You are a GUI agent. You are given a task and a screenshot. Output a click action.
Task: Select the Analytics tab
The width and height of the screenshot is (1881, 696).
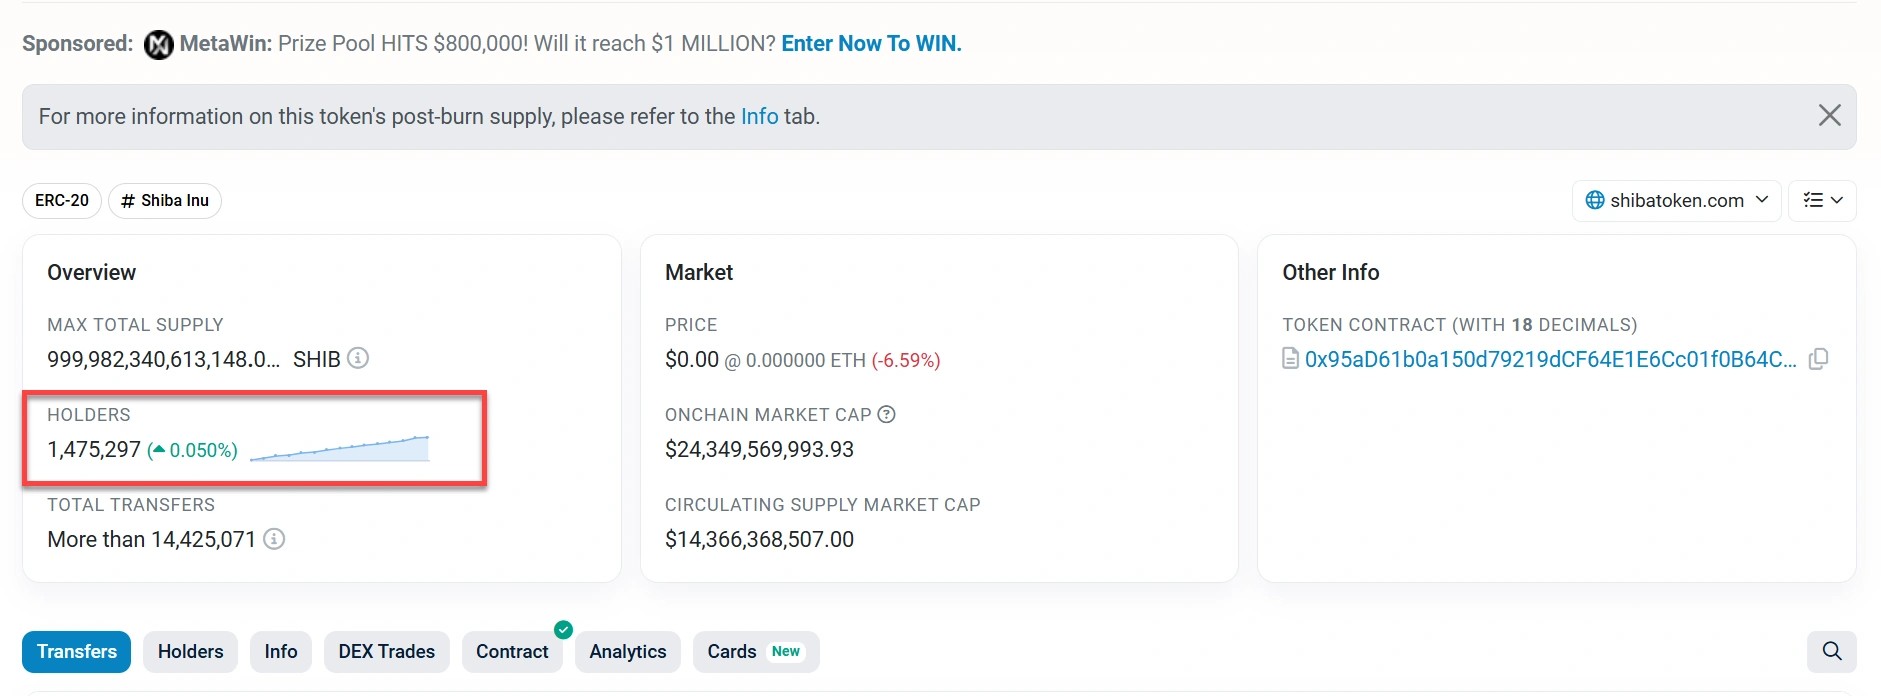point(627,651)
